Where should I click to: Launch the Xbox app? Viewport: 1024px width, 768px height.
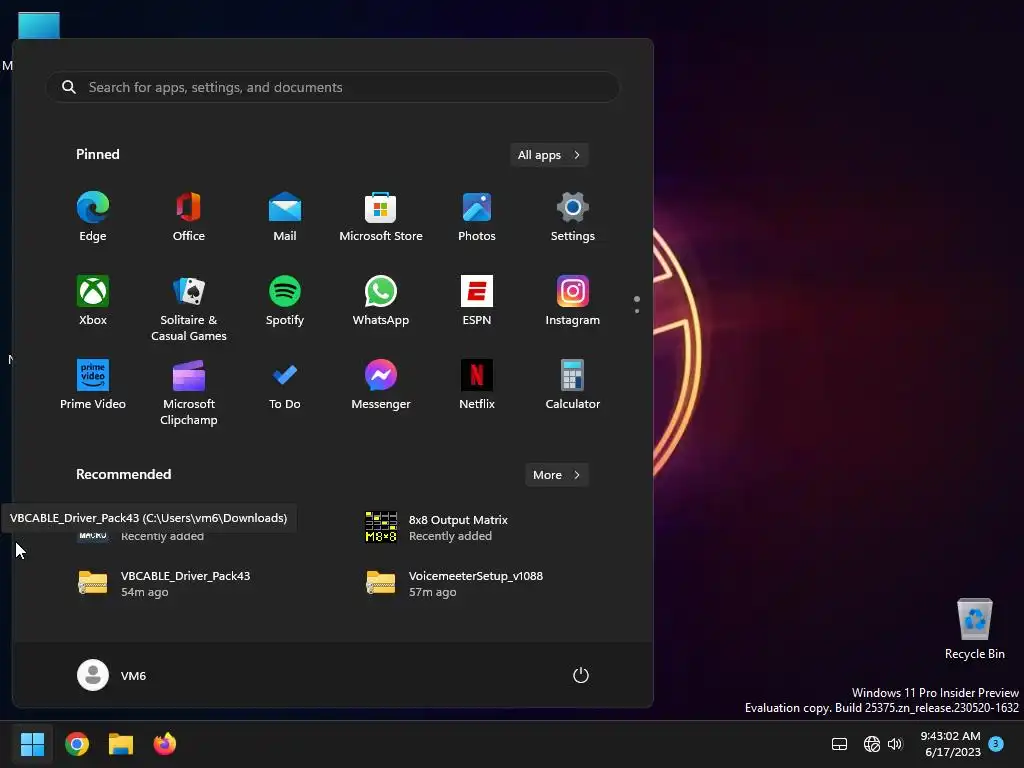(x=93, y=301)
